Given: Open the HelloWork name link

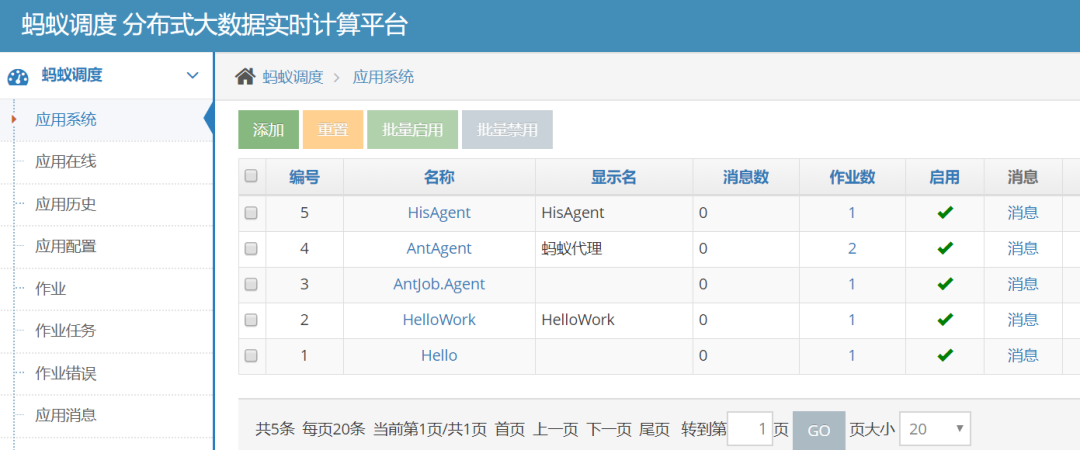Looking at the screenshot, I should pyautogui.click(x=439, y=320).
